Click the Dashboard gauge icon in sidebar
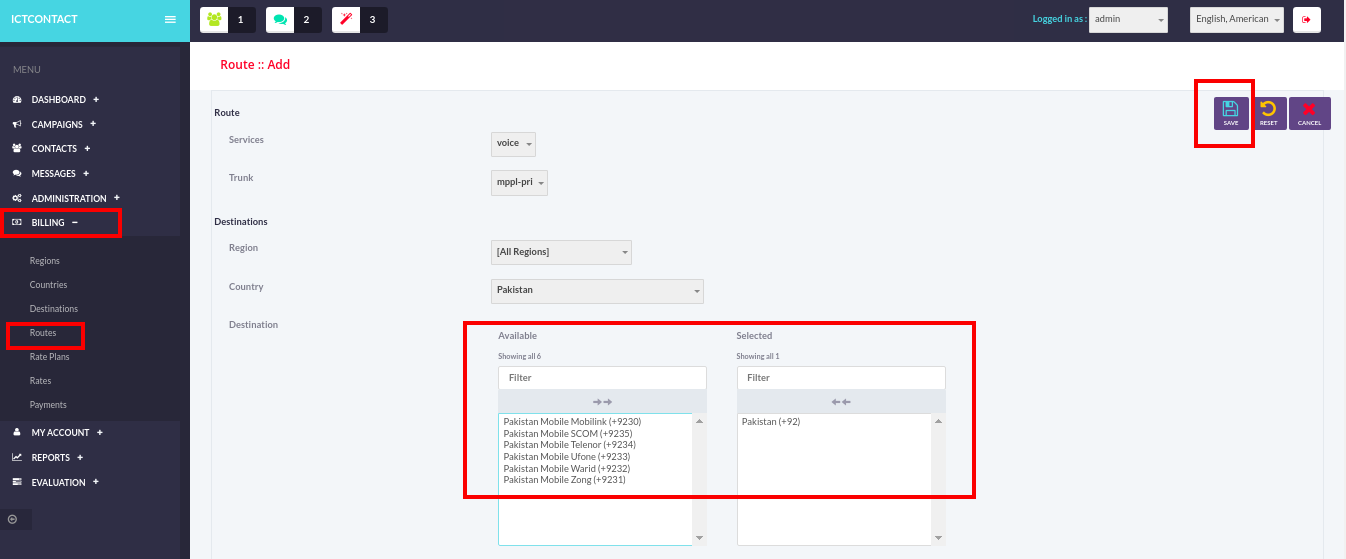1346x559 pixels. 17,100
